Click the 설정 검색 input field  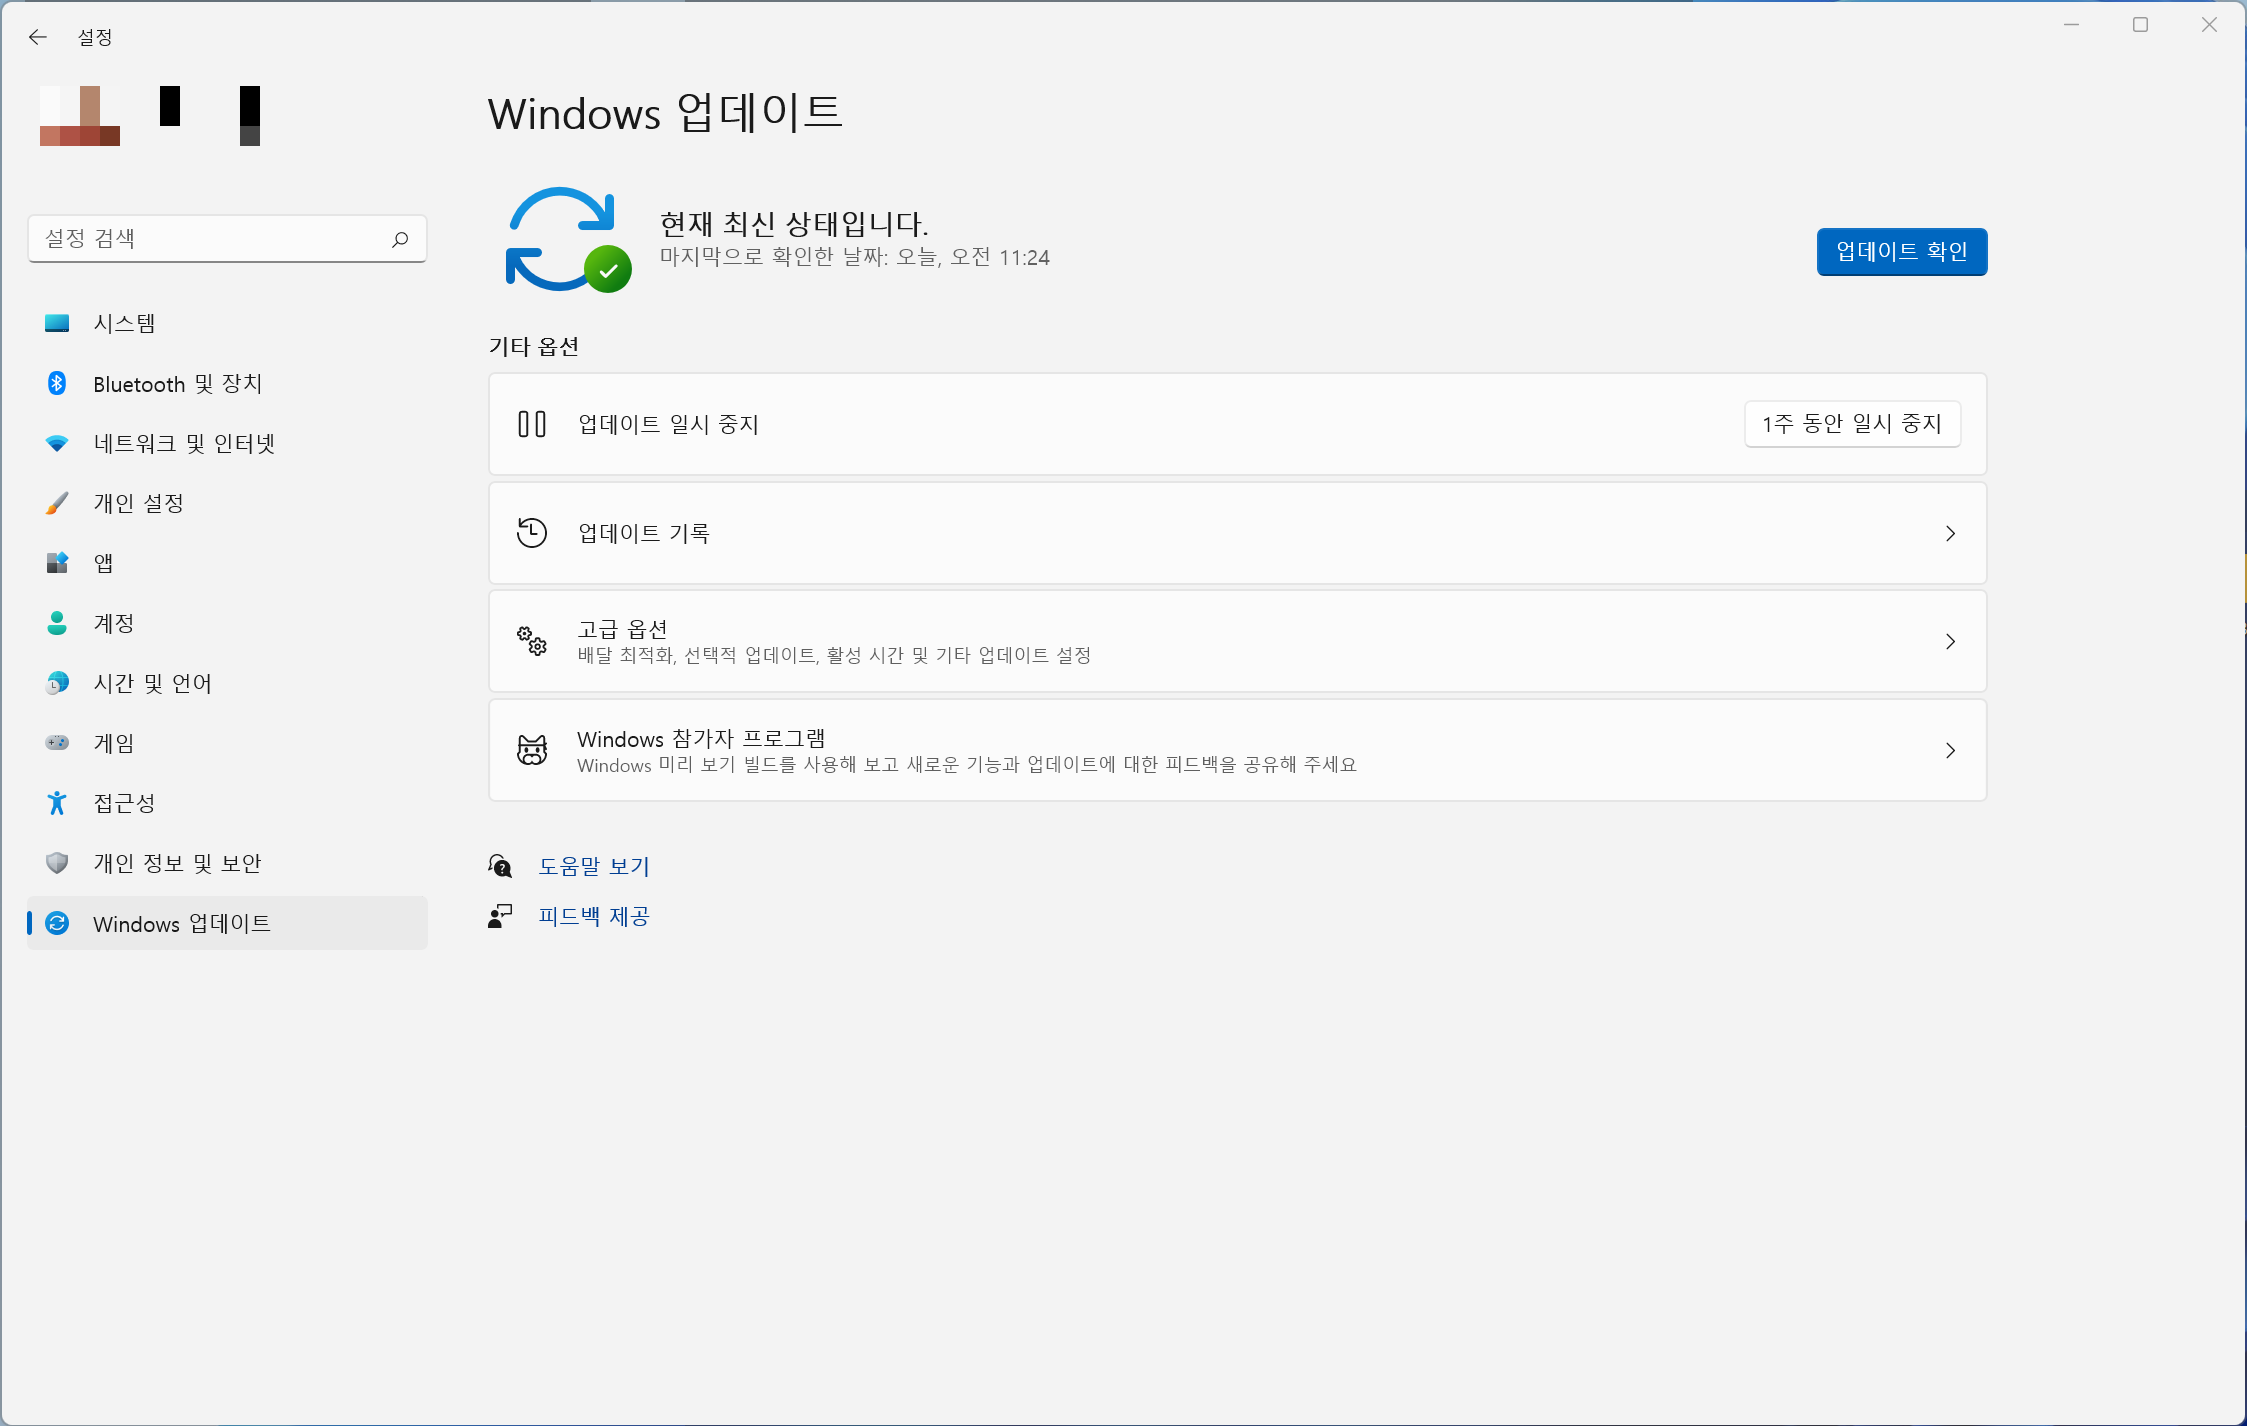(x=210, y=239)
